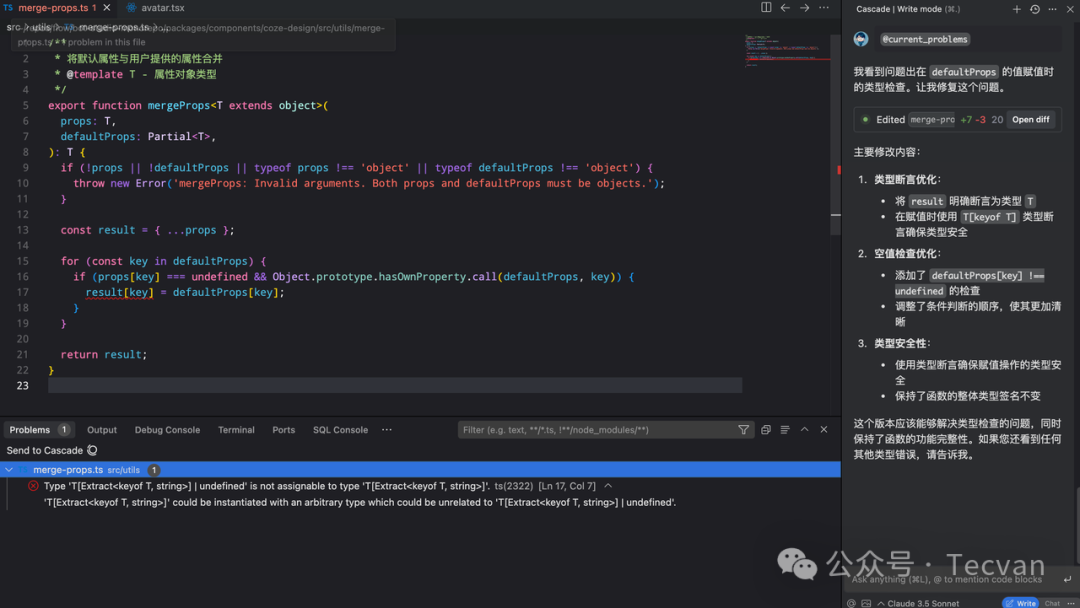Open the avatar.tsx editor tab
1080x608 pixels.
point(161,8)
